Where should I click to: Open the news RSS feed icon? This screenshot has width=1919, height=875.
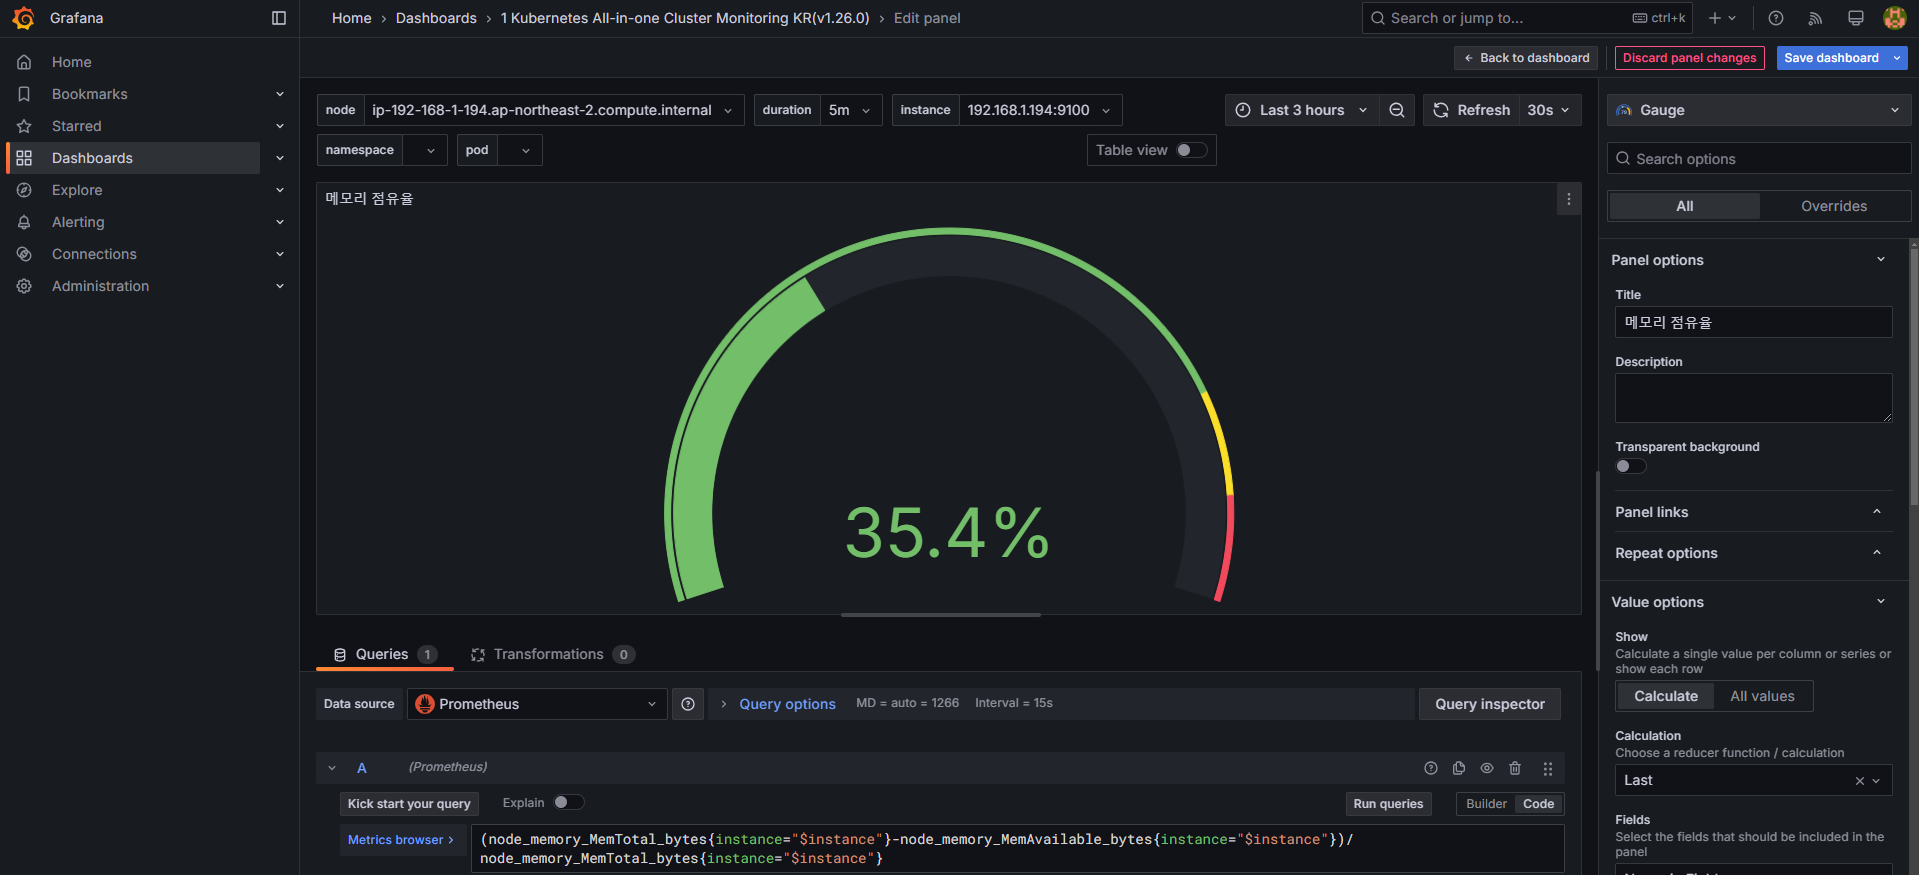point(1816,18)
